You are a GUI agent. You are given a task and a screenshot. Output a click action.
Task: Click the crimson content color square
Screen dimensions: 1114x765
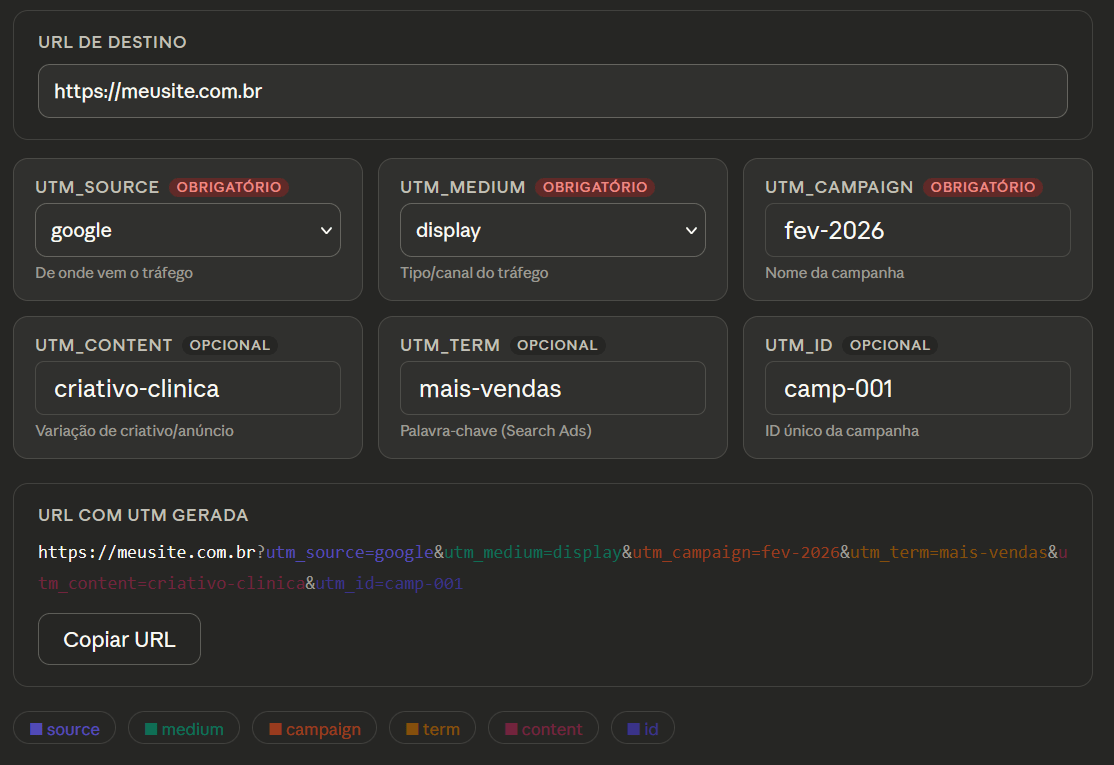pos(511,729)
